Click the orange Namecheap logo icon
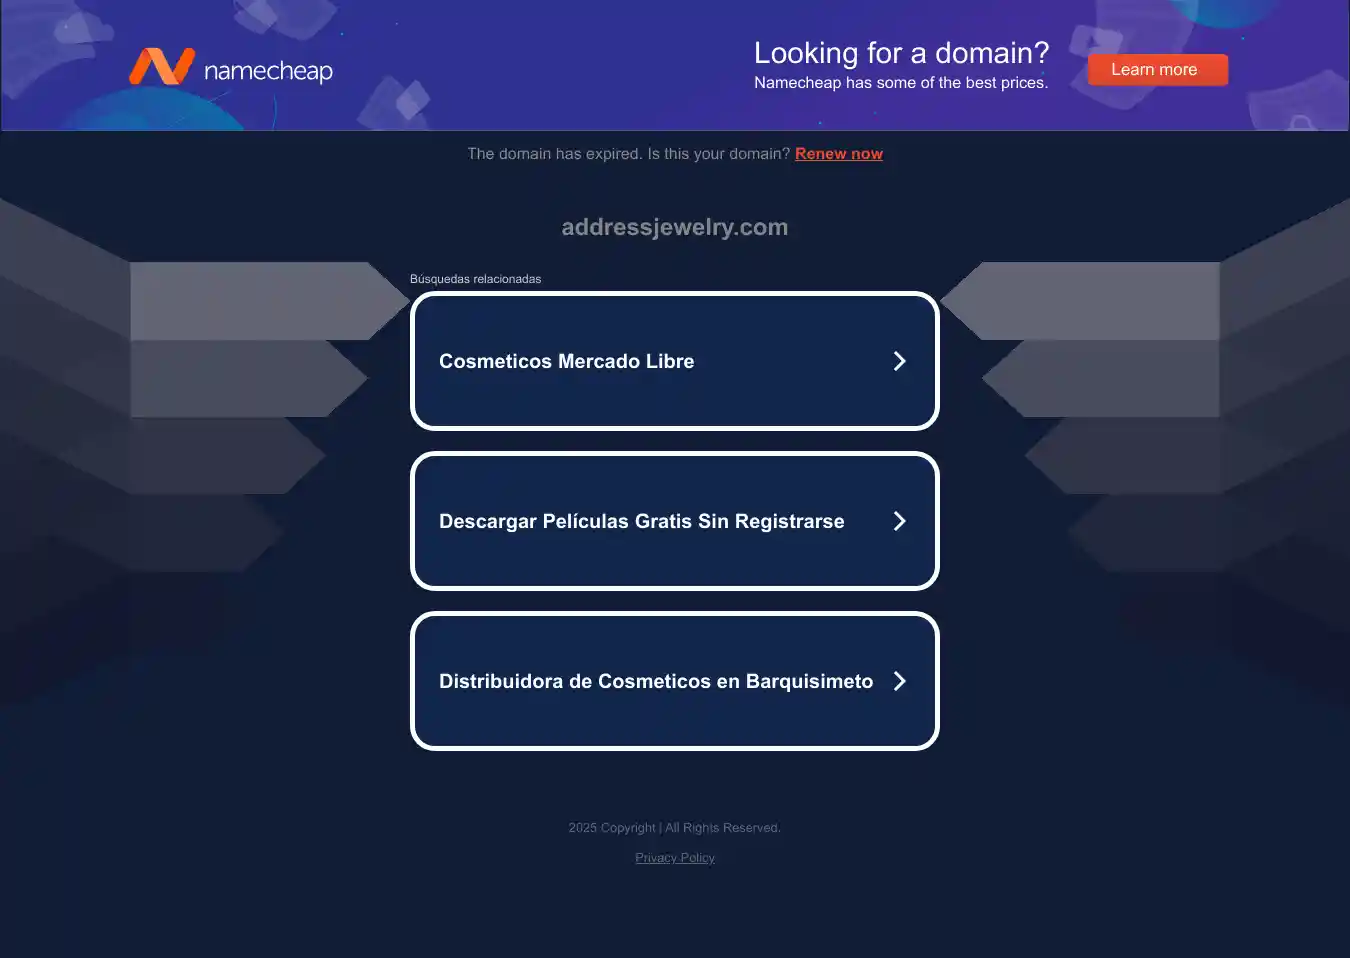Image resolution: width=1350 pixels, height=958 pixels. point(161,67)
